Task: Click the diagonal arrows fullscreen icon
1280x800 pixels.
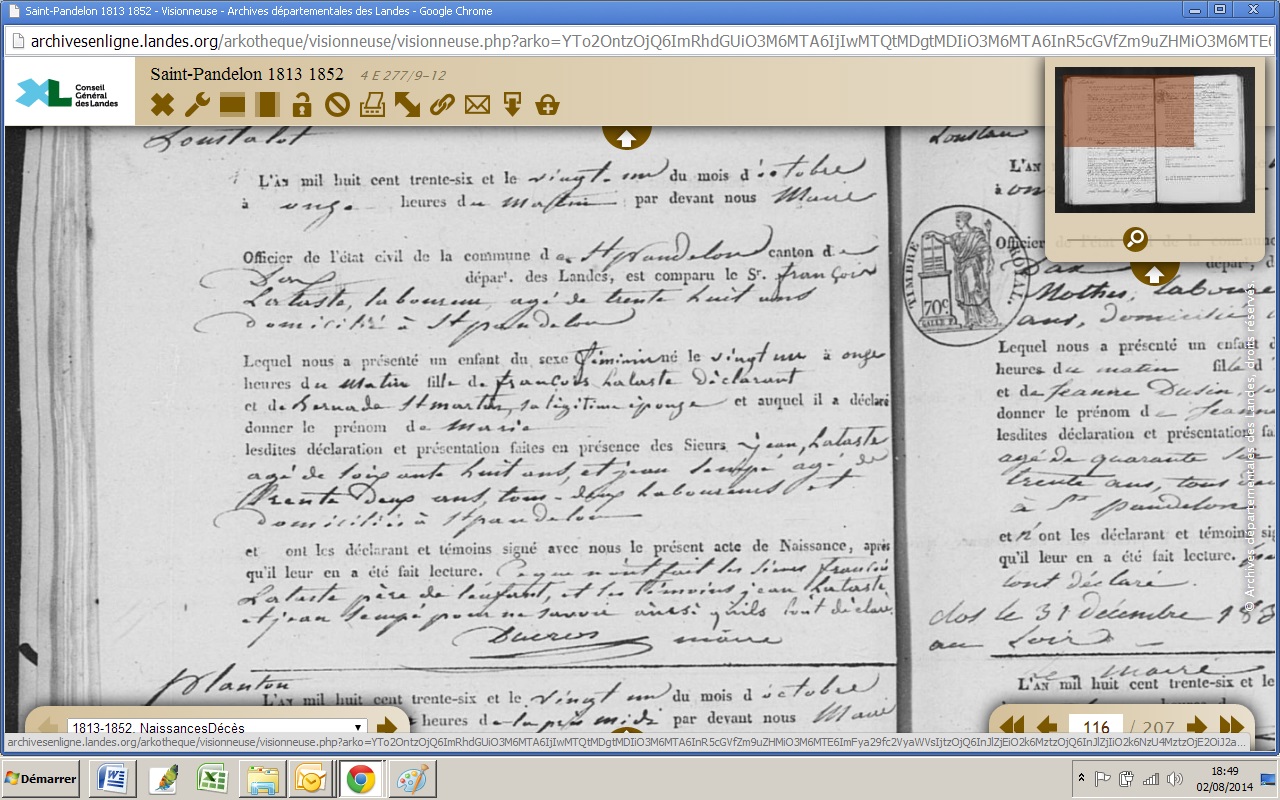Action: tap(407, 104)
